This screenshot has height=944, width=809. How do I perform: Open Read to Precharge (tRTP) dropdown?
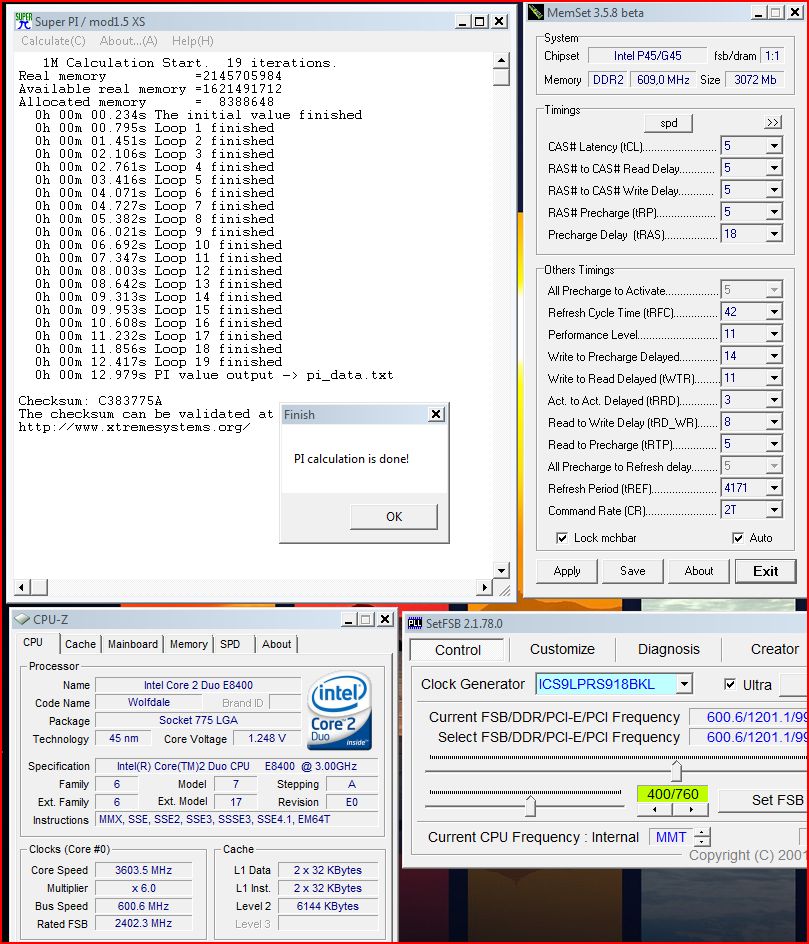point(775,444)
